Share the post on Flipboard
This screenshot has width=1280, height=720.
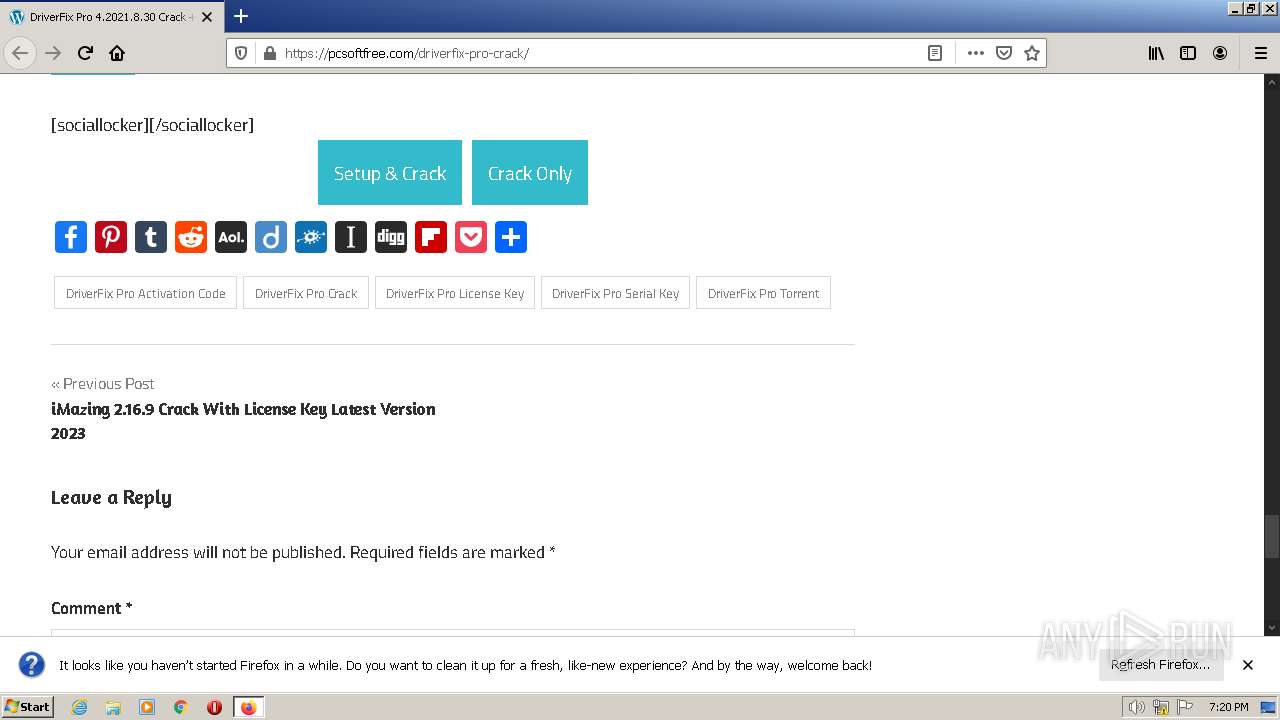pos(431,237)
